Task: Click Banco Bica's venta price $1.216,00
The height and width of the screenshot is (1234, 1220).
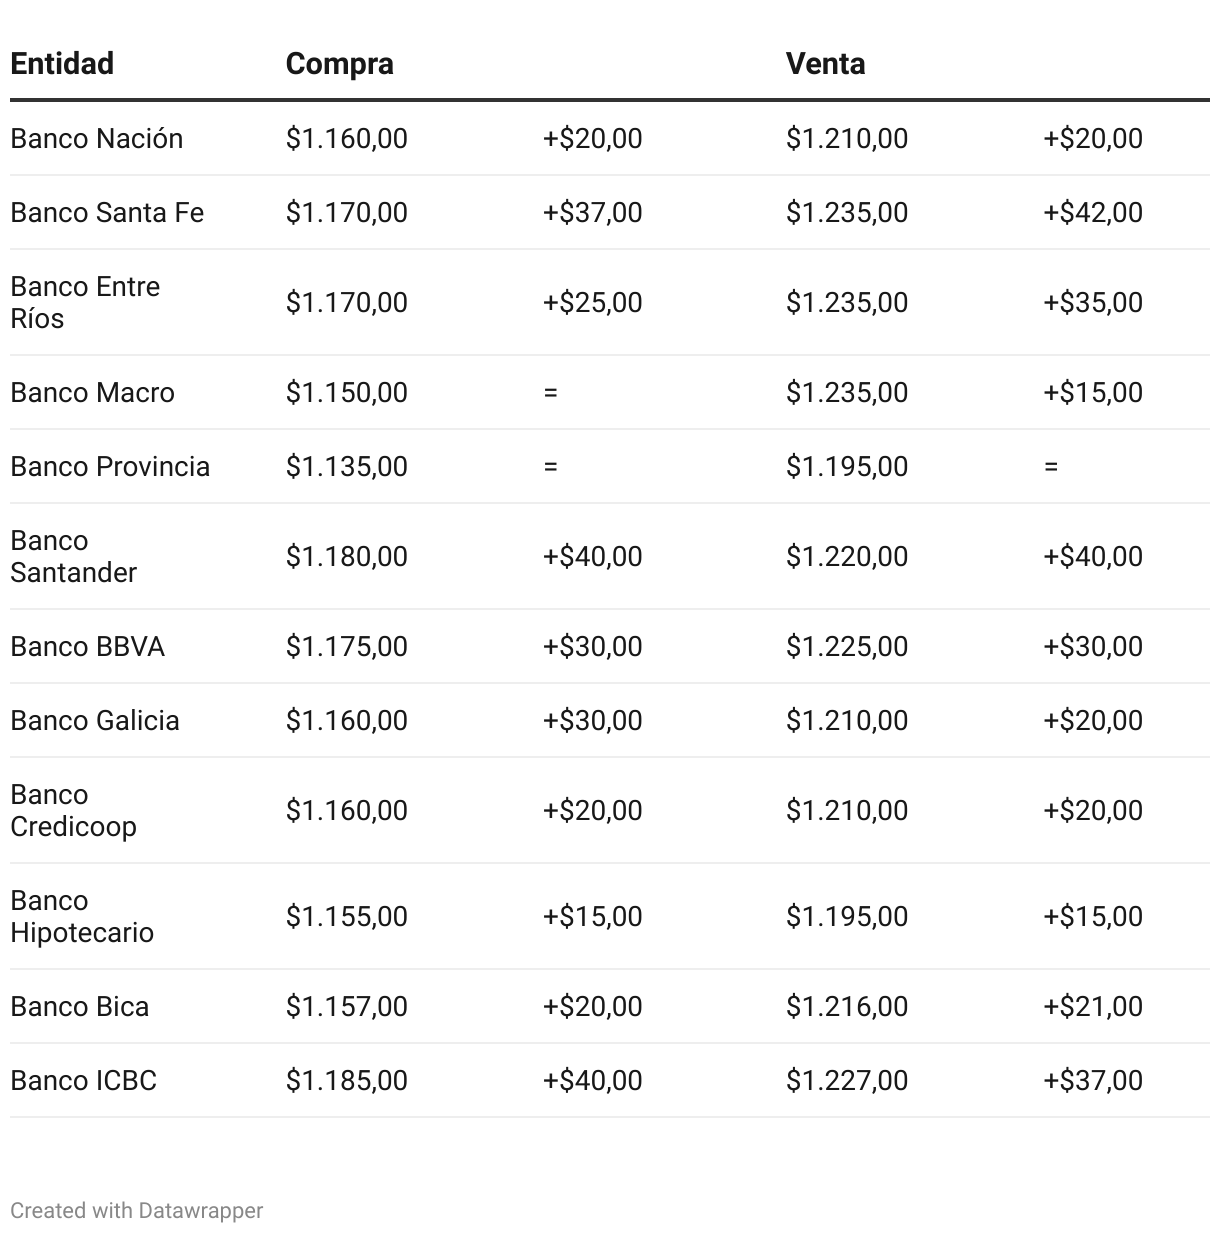Action: tap(846, 1006)
